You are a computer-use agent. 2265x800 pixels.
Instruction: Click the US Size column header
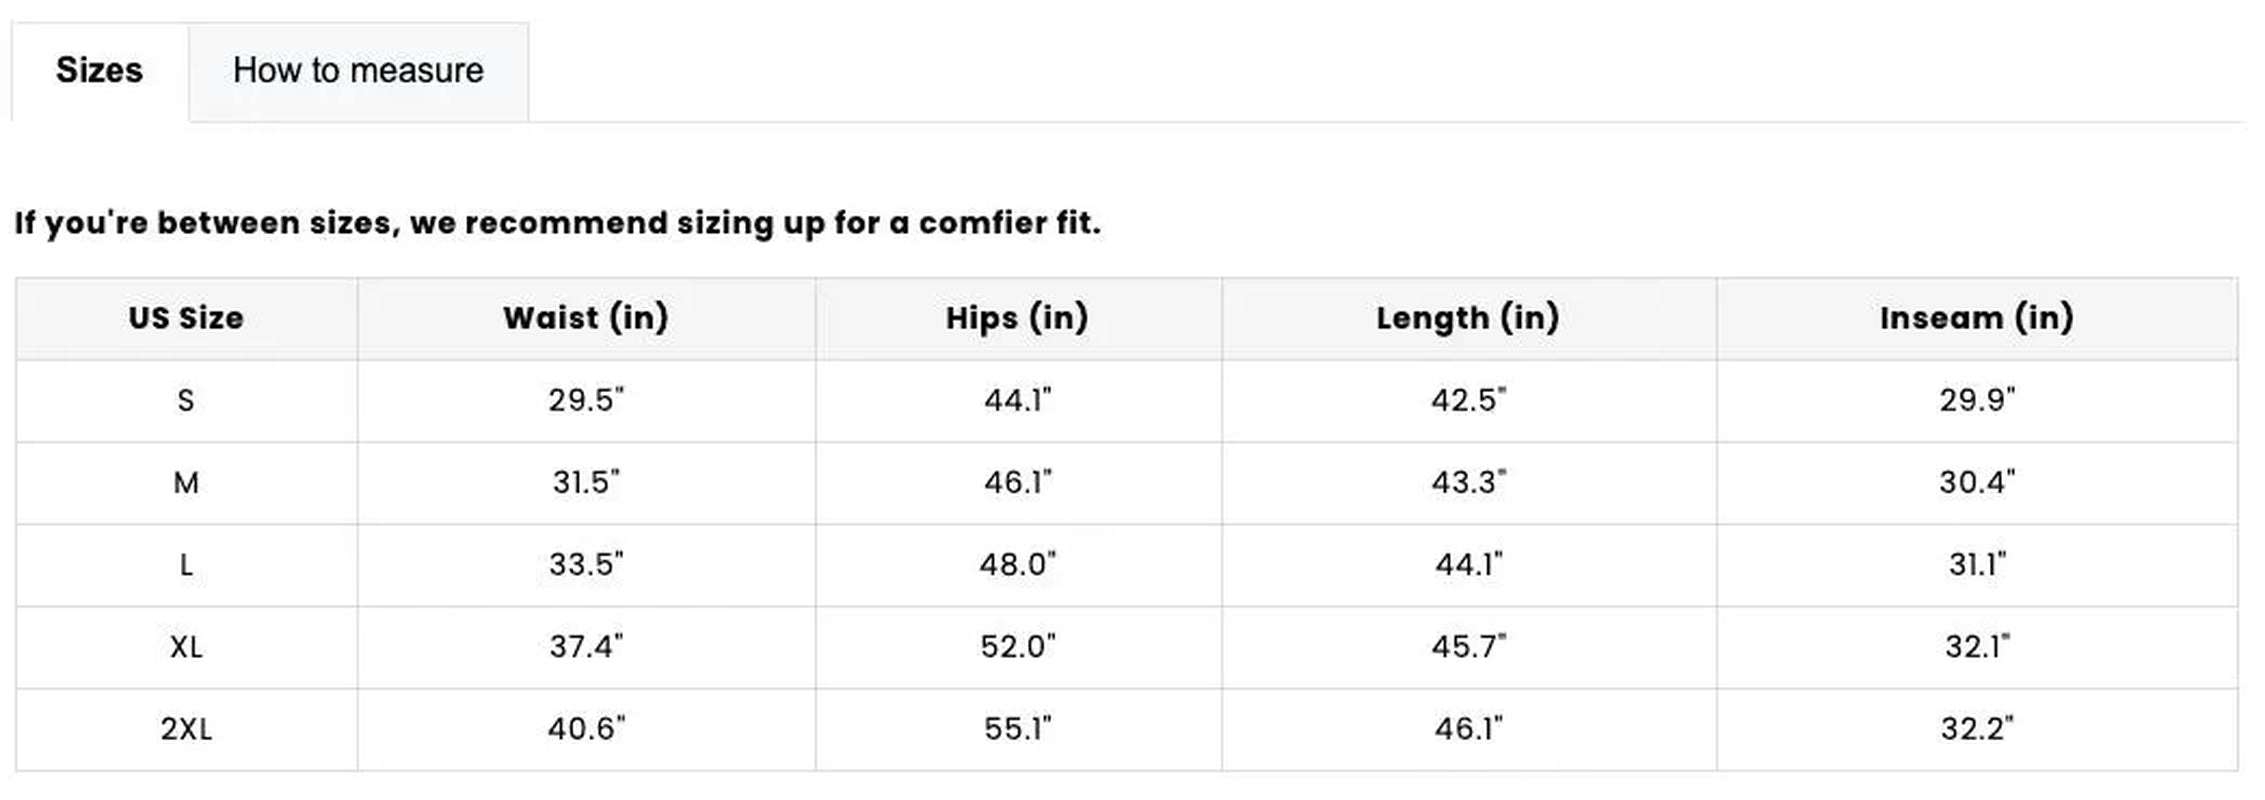click(x=186, y=318)
